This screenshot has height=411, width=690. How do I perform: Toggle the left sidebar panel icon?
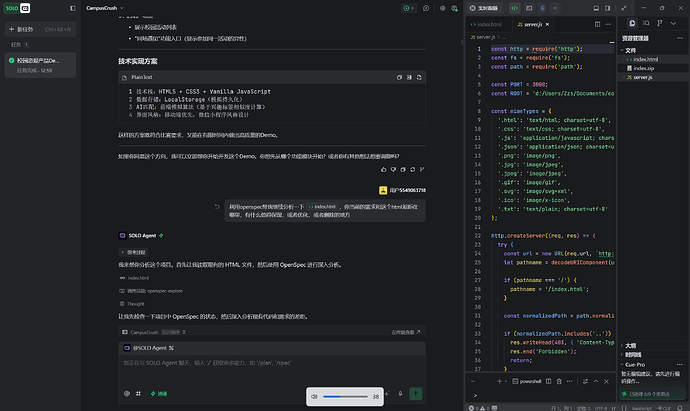[x=73, y=8]
